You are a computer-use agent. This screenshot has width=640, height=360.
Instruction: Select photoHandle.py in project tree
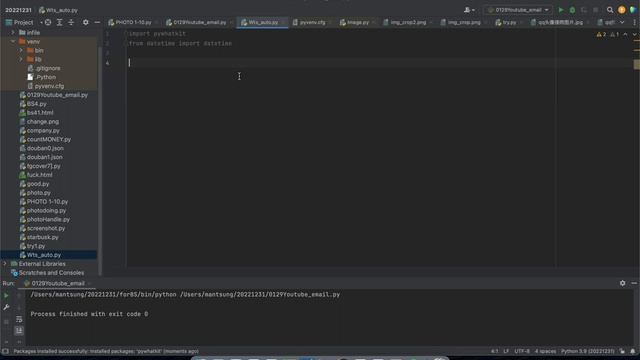(x=44, y=219)
